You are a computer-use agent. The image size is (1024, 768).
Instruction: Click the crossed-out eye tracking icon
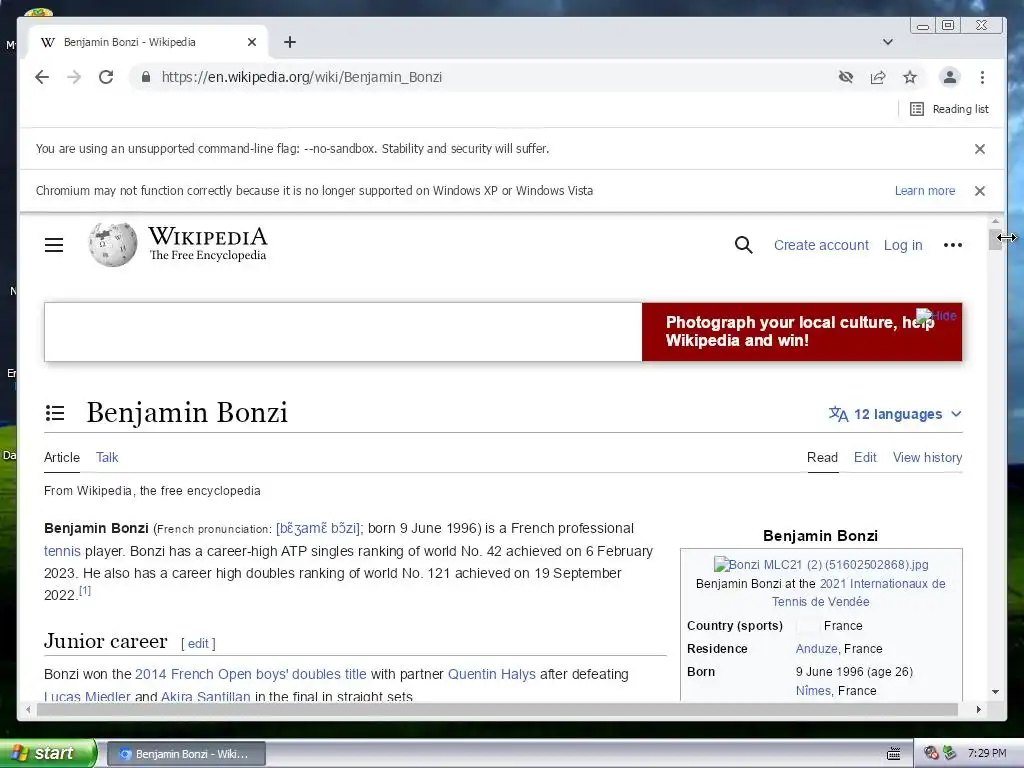pyautogui.click(x=846, y=77)
